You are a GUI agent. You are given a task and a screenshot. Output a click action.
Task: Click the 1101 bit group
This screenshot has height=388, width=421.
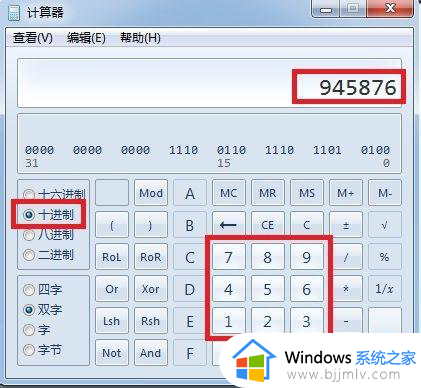coord(327,150)
